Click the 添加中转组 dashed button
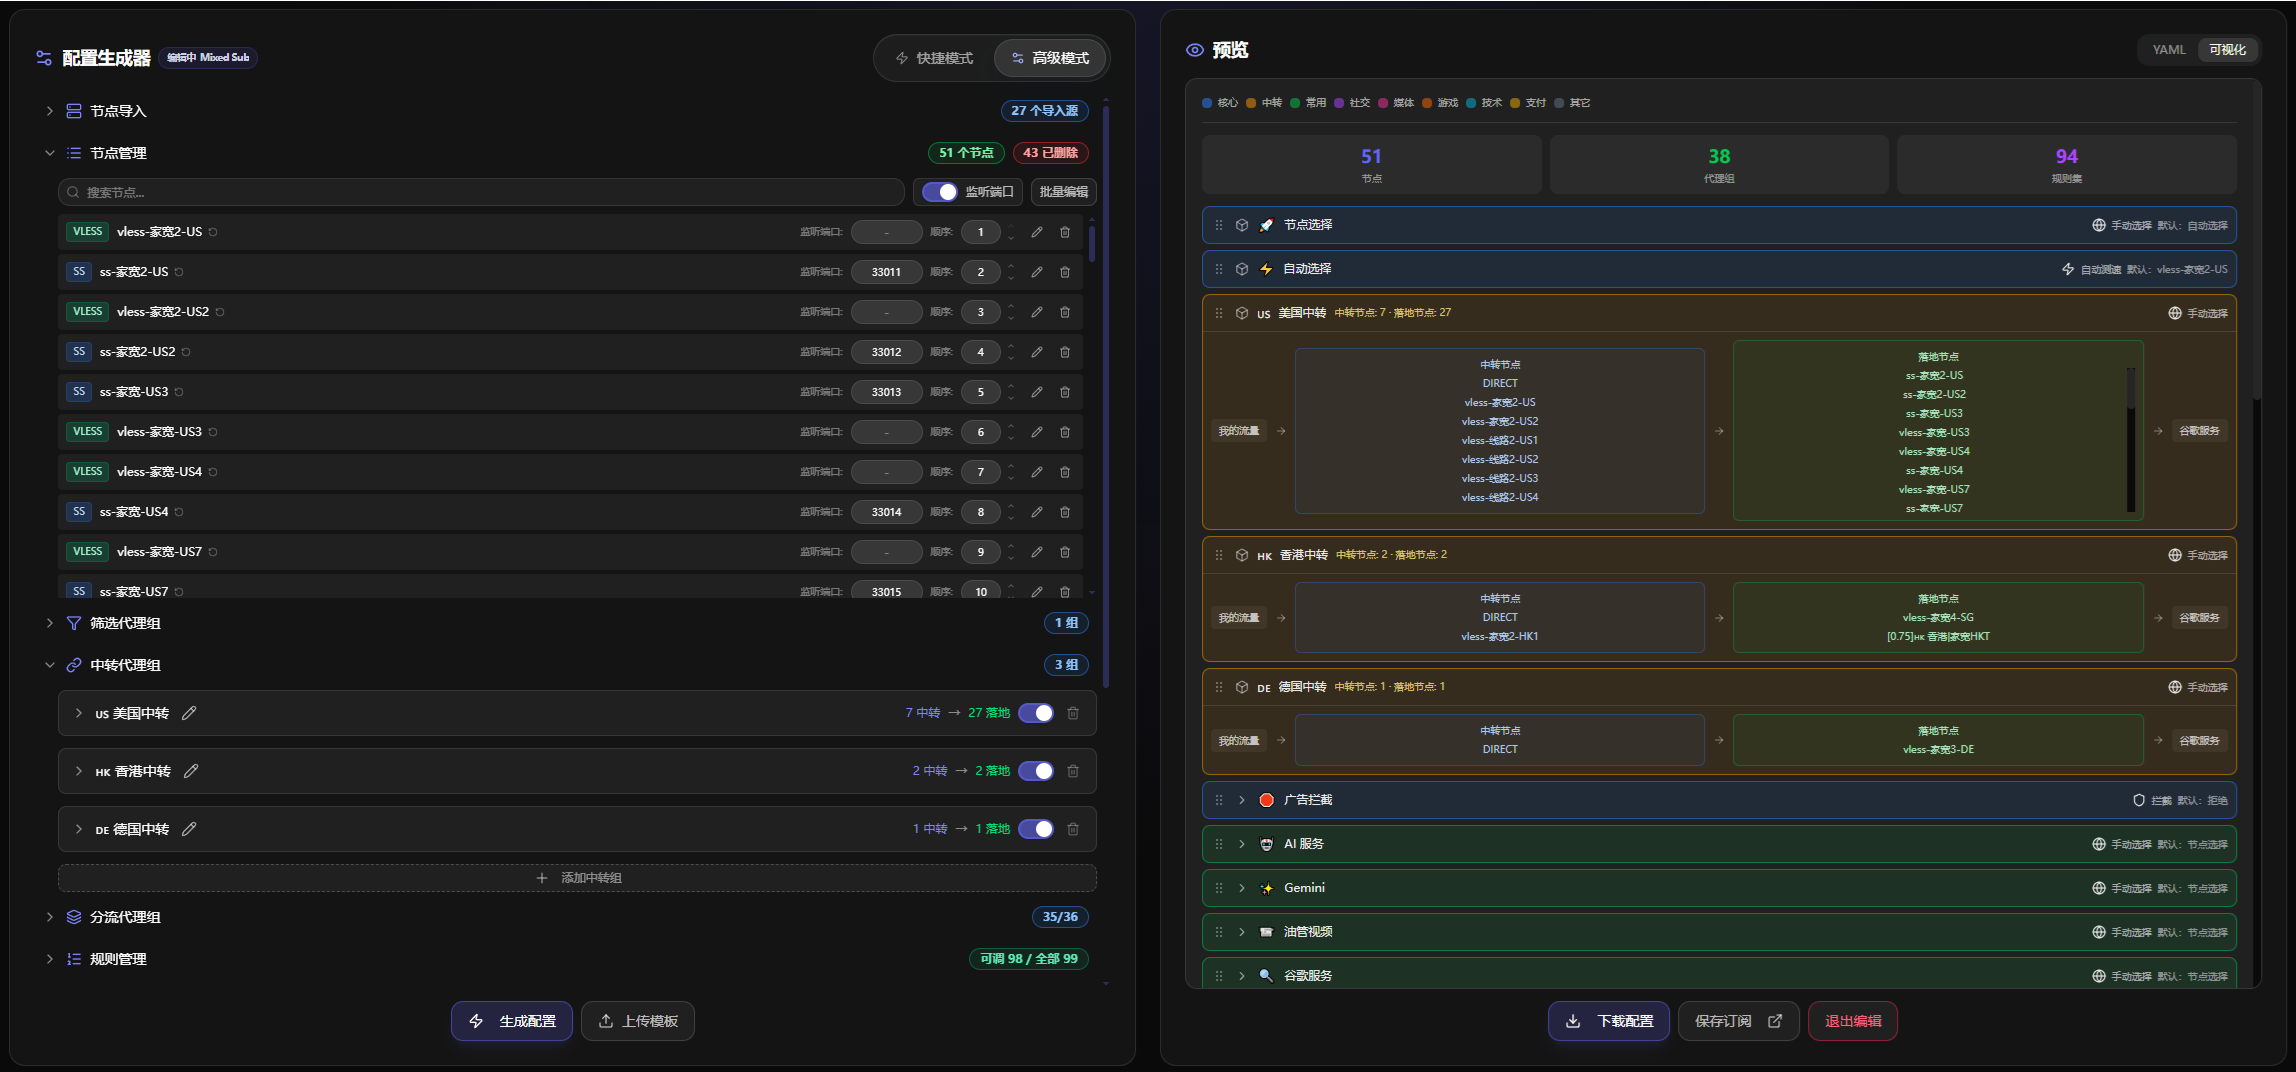The image size is (2296, 1072). [x=577, y=878]
